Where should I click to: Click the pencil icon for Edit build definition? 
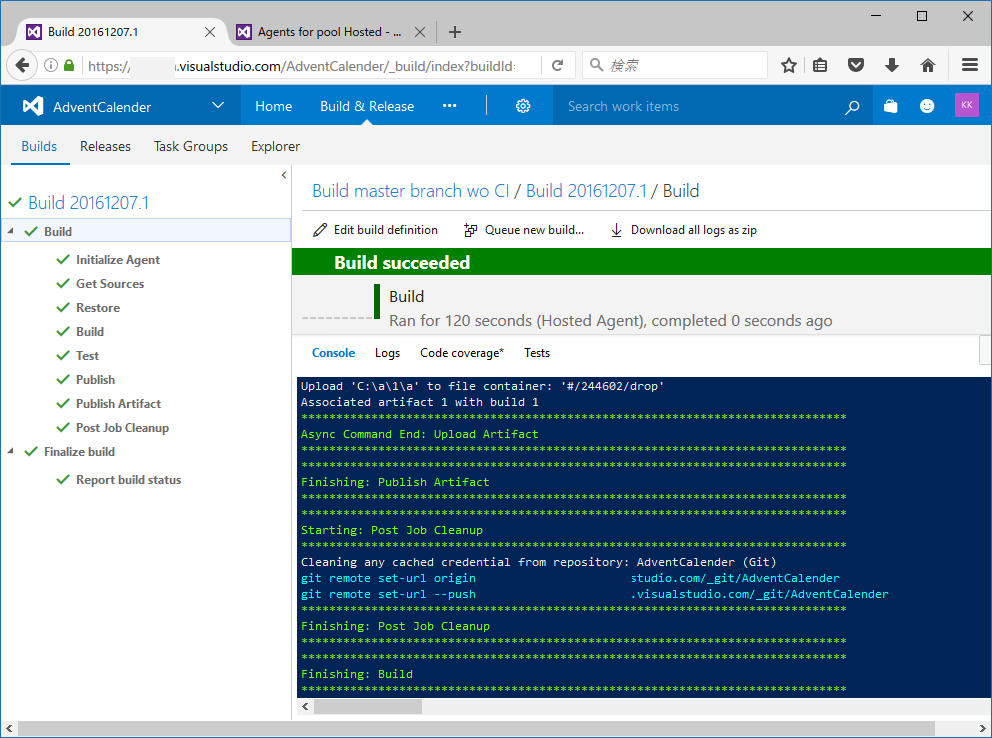pos(320,230)
